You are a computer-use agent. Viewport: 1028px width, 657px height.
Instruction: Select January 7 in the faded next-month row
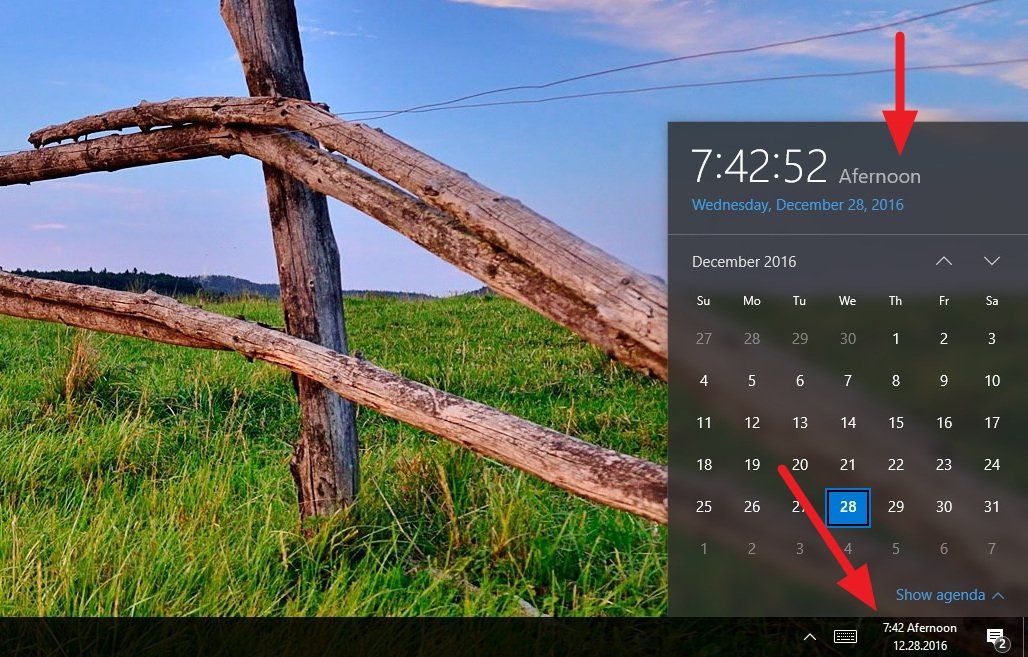[x=991, y=548]
